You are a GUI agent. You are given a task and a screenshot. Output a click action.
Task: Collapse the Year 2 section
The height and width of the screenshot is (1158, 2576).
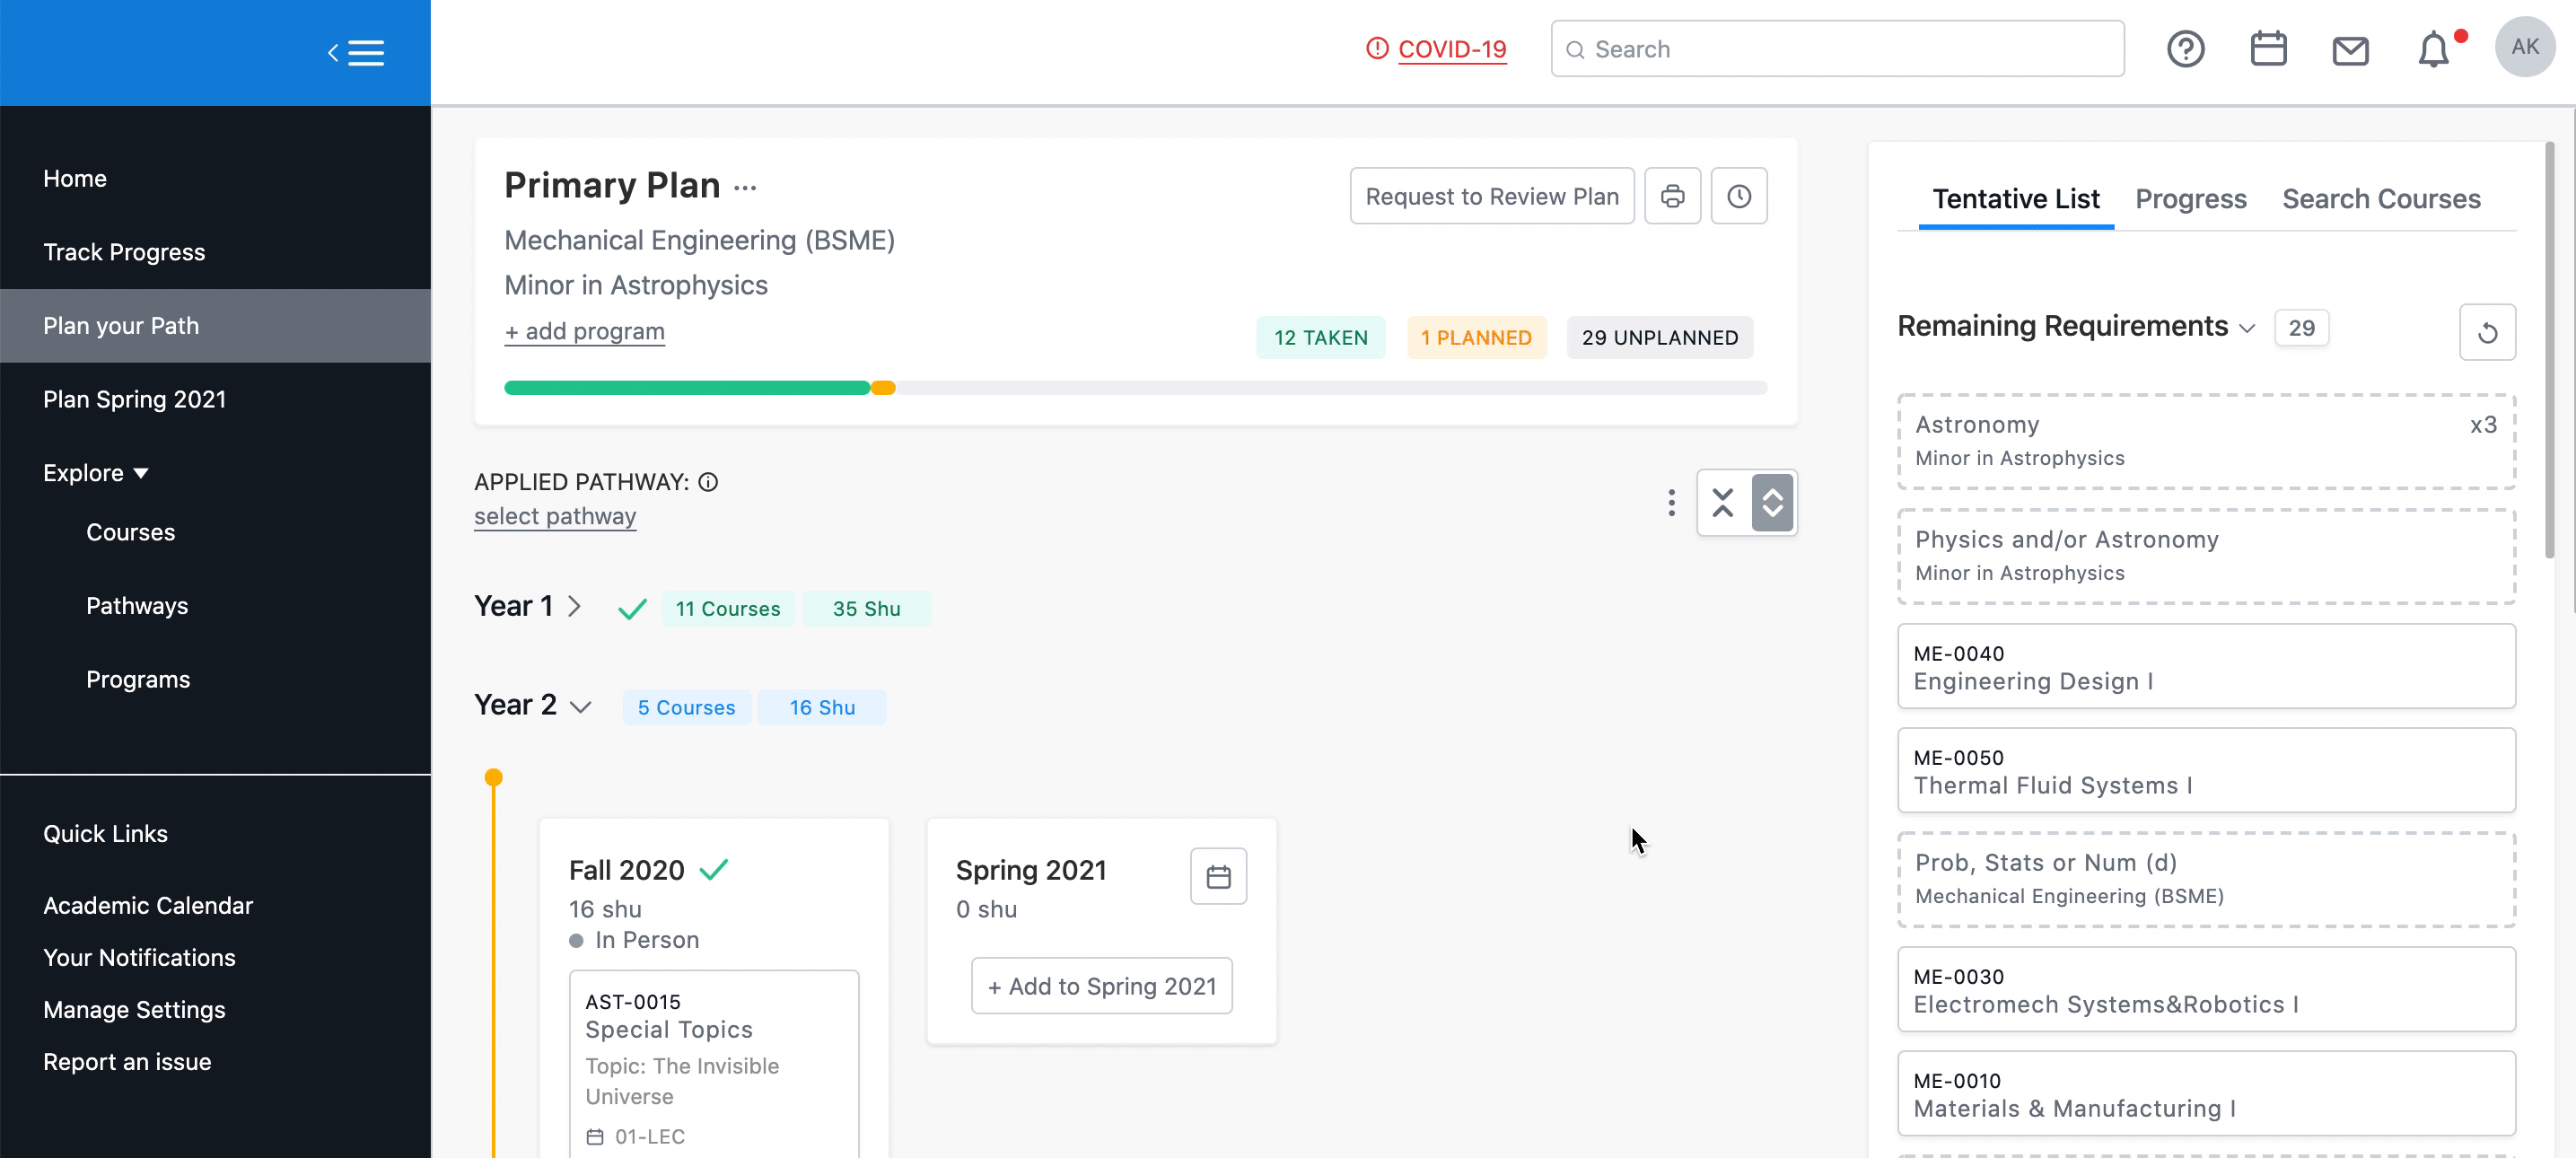pos(580,707)
